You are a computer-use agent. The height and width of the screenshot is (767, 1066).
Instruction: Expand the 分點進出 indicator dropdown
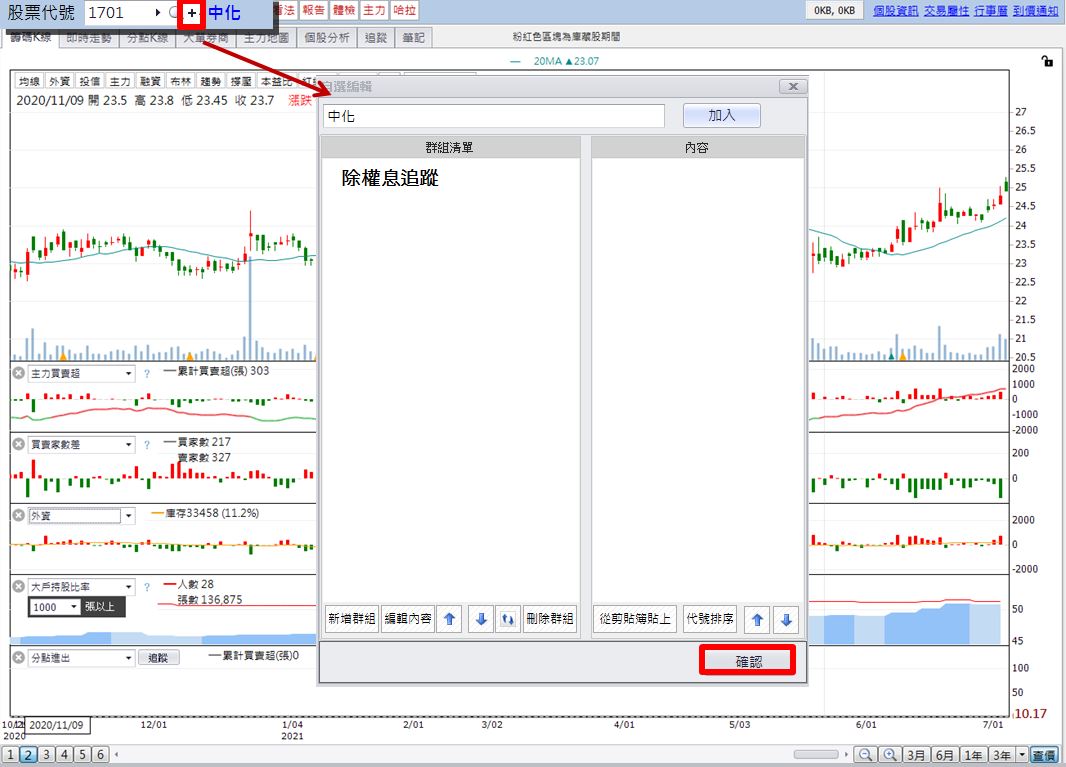(x=81, y=658)
